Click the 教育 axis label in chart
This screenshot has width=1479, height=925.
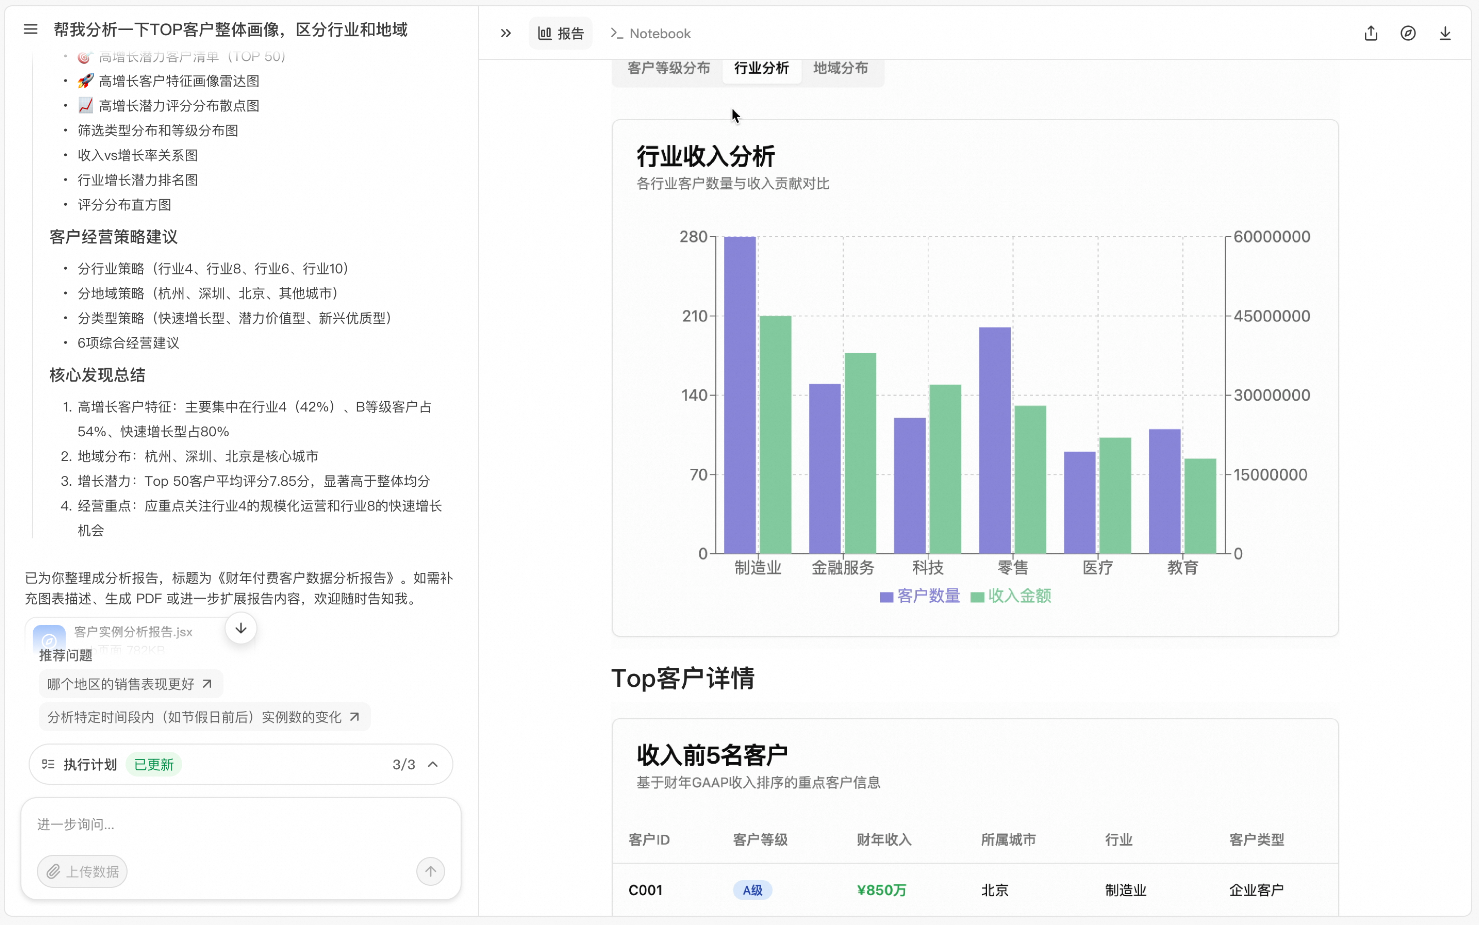tap(1182, 568)
